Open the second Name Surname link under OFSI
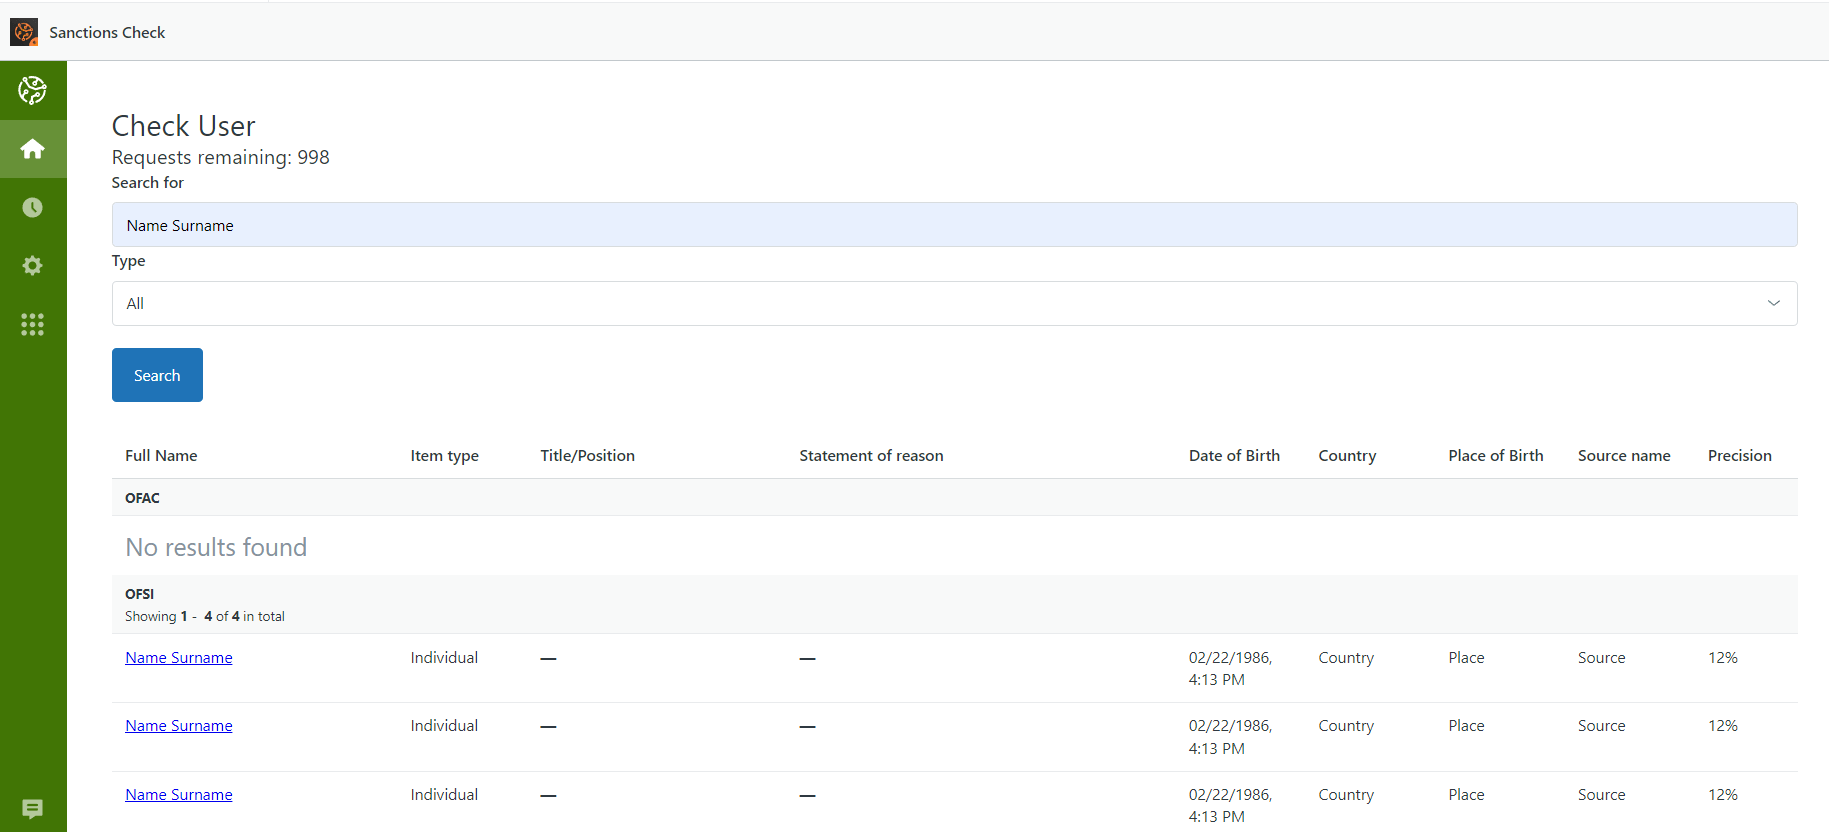The width and height of the screenshot is (1829, 832). click(x=179, y=726)
